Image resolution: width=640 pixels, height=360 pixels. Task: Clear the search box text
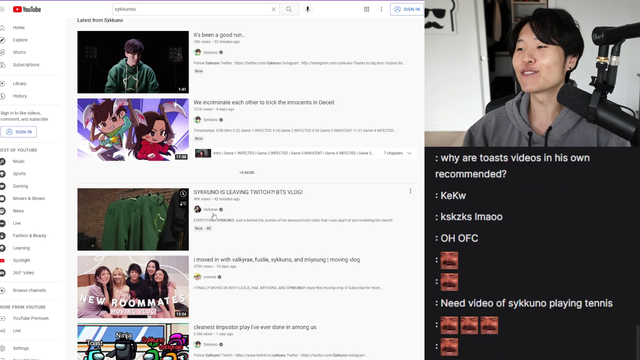tap(273, 9)
